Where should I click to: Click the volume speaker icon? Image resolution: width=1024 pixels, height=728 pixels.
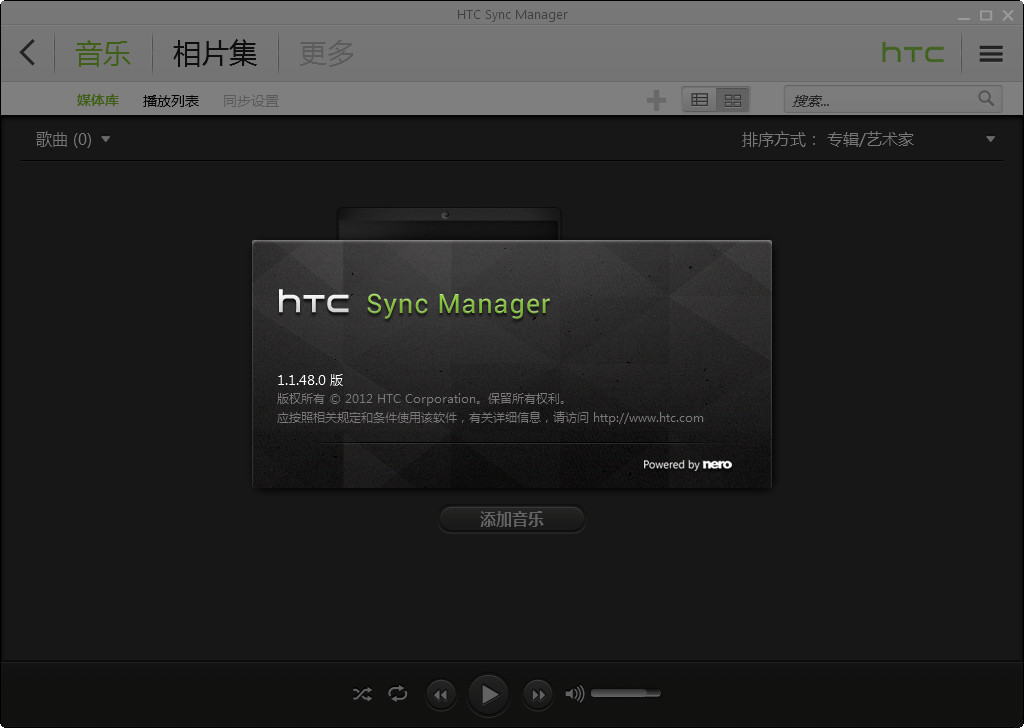click(573, 693)
